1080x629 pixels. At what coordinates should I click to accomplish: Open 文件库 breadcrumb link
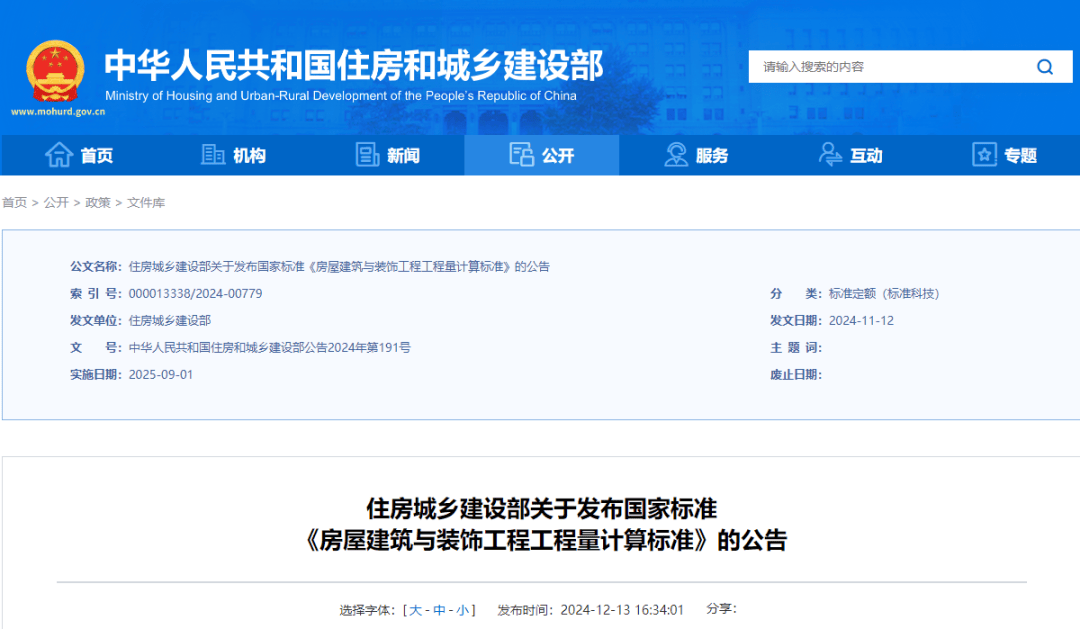coord(146,203)
